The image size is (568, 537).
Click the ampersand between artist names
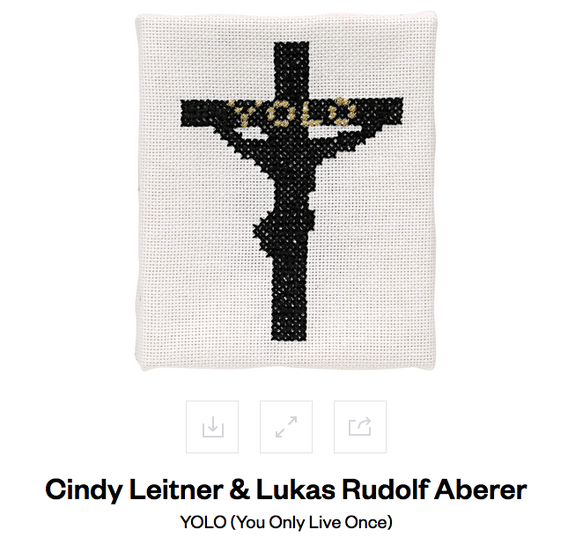click(239, 490)
